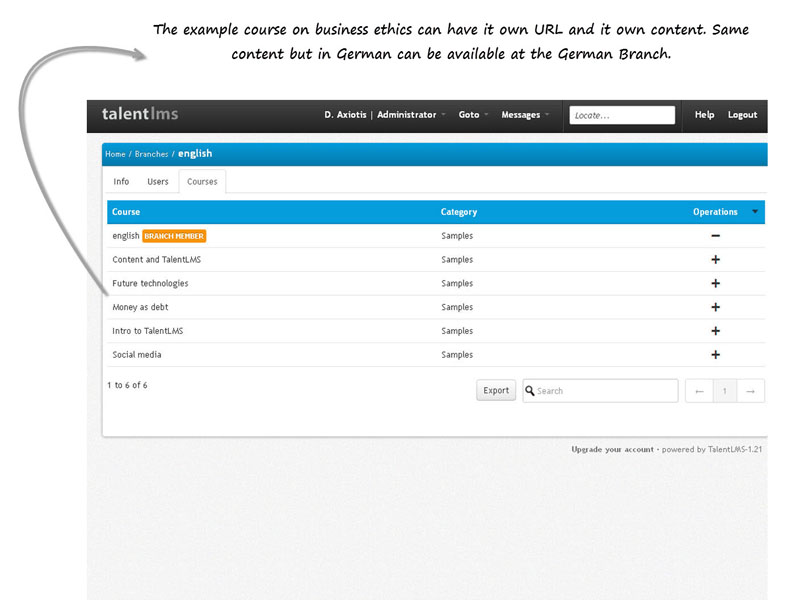Open the Operations dropdown arrow
The image size is (800, 600).
point(755,211)
